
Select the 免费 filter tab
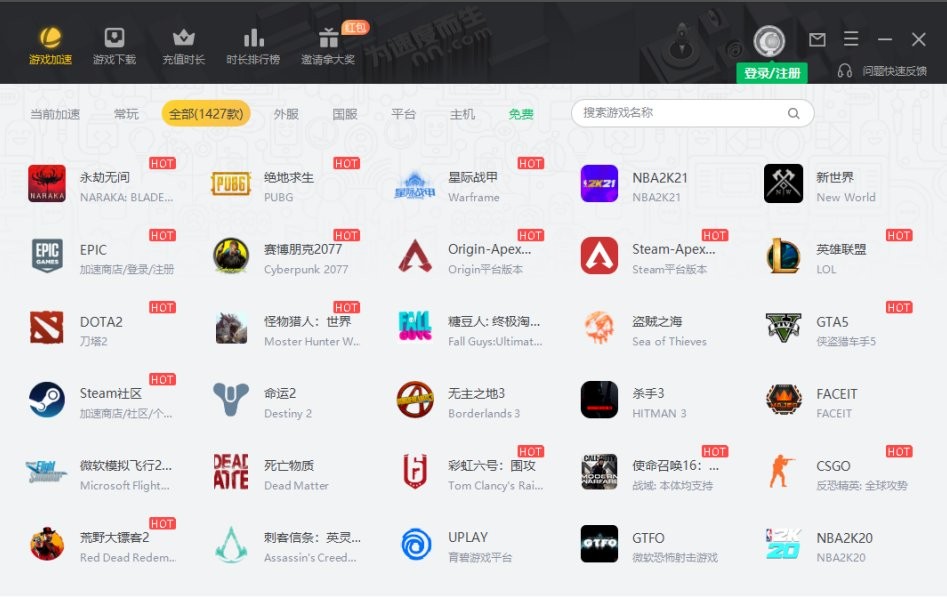(520, 114)
